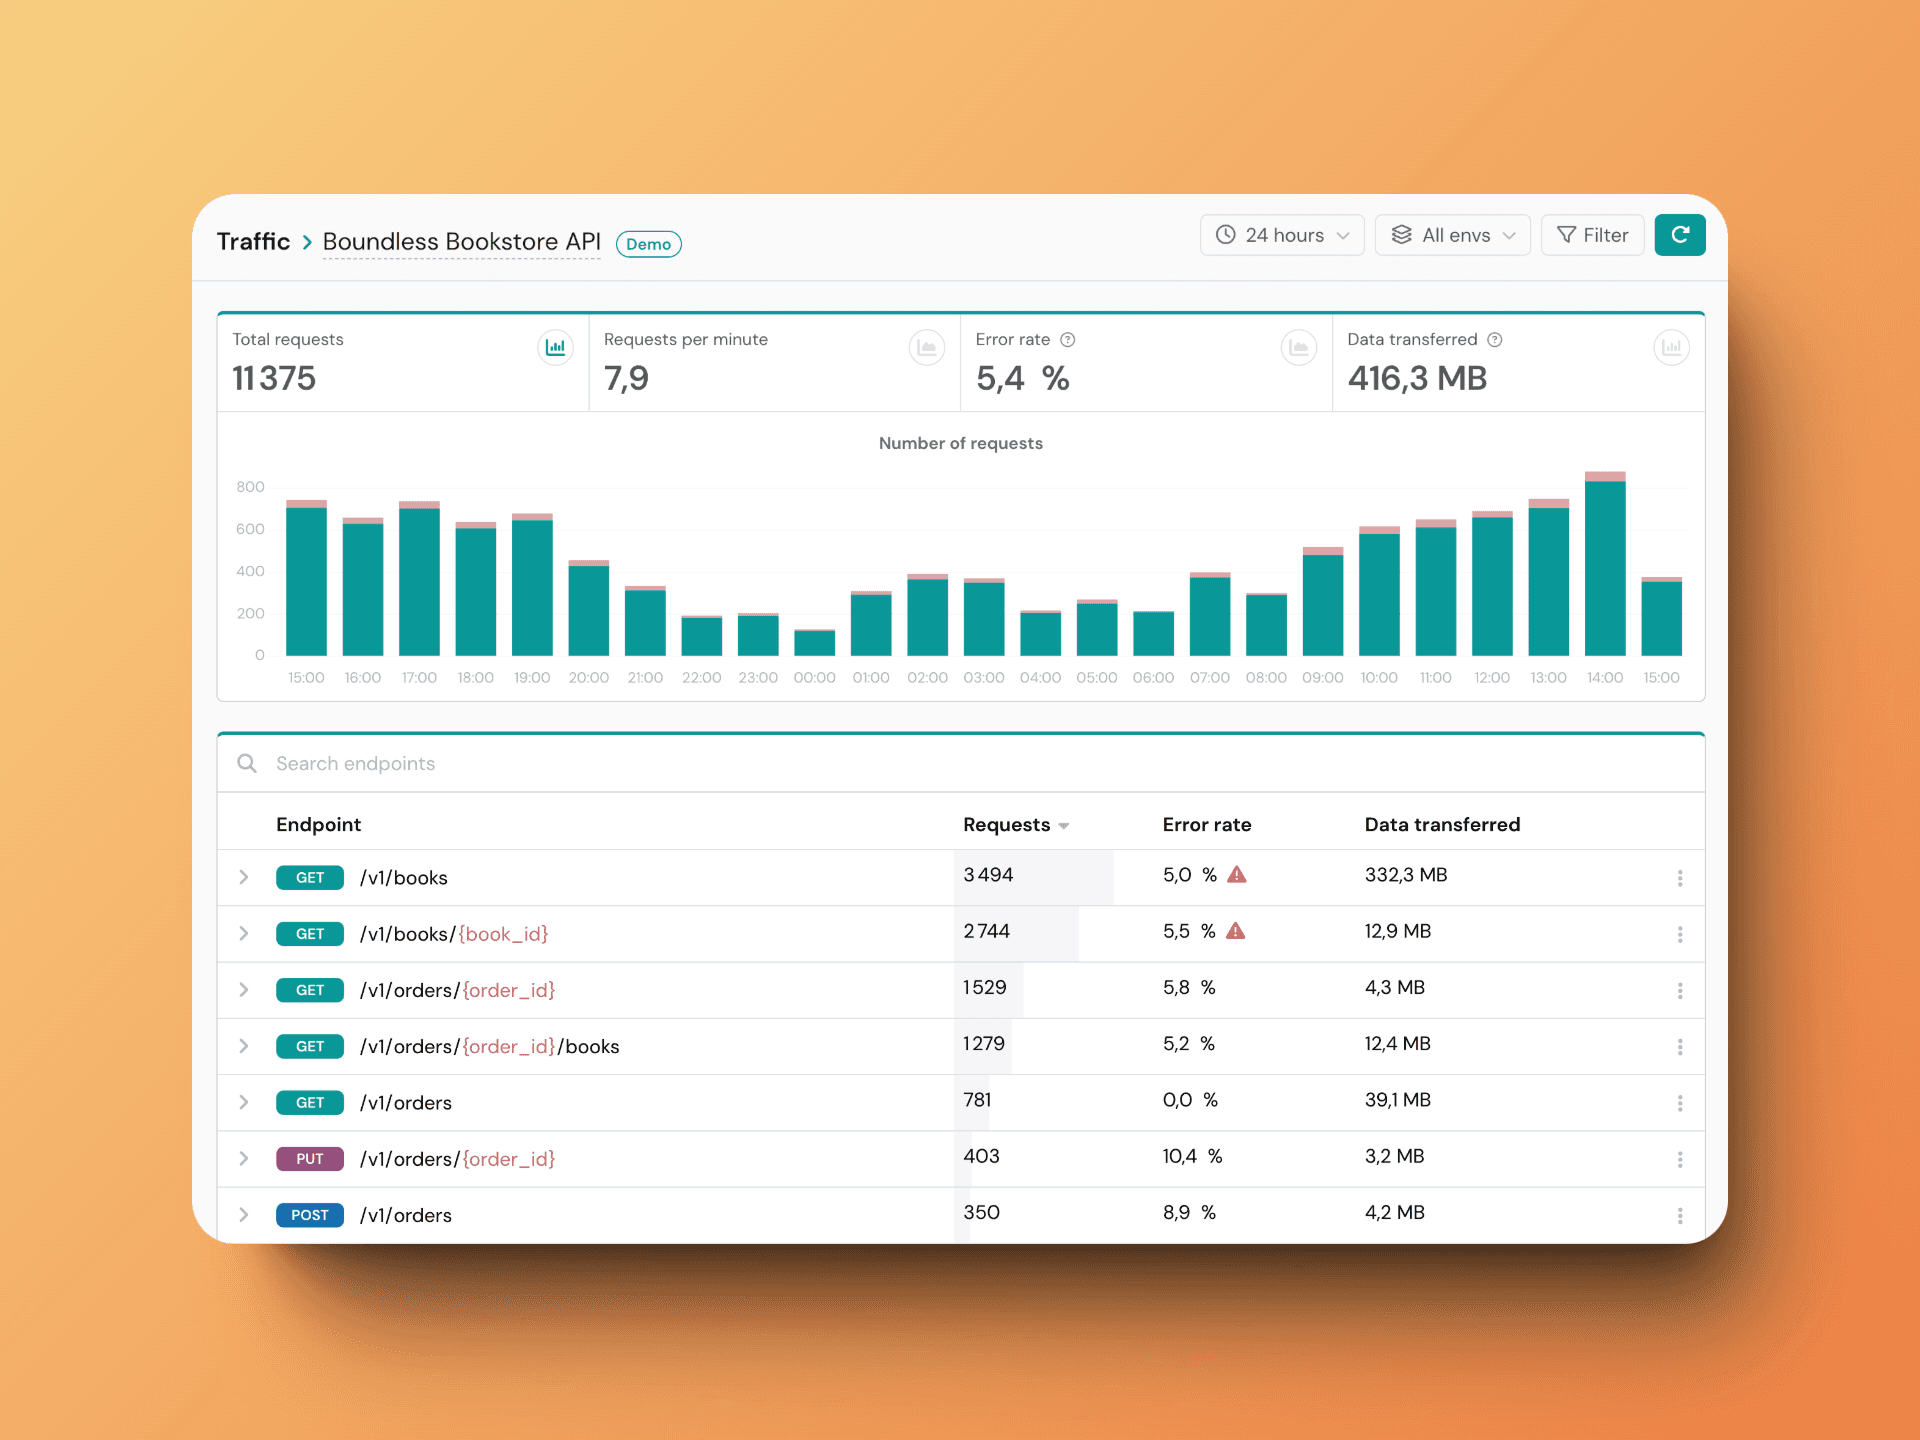Click the area chart icon on Error rate card
The height and width of the screenshot is (1440, 1920).
pos(1299,348)
